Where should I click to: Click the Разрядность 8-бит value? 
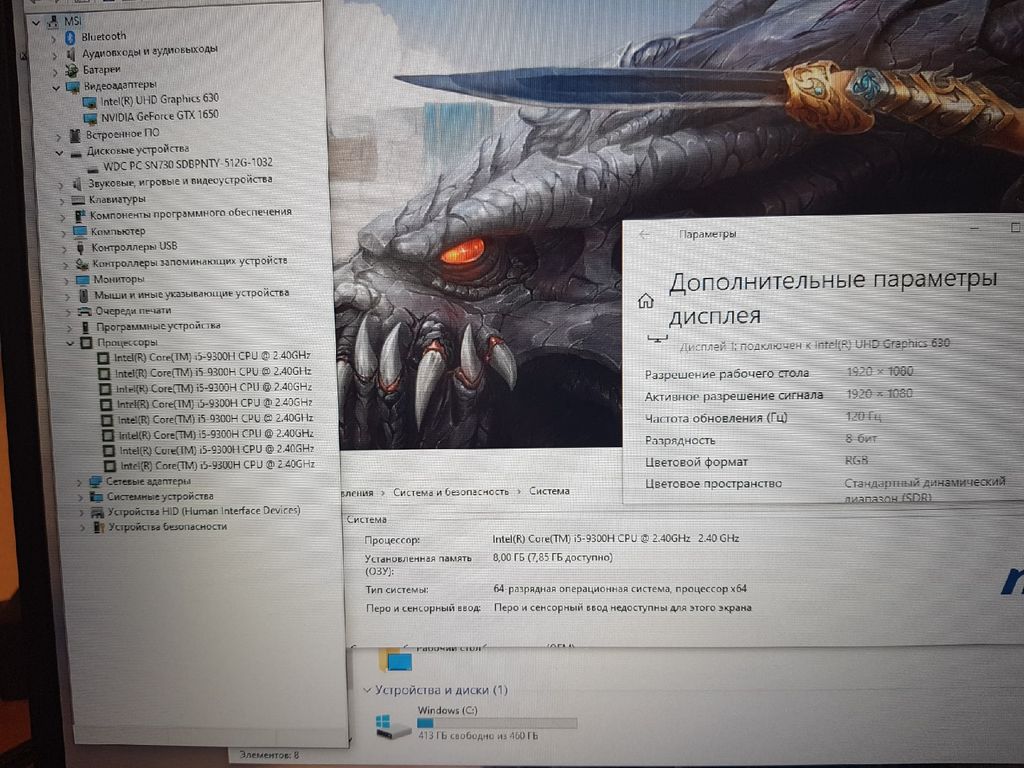tap(861, 438)
